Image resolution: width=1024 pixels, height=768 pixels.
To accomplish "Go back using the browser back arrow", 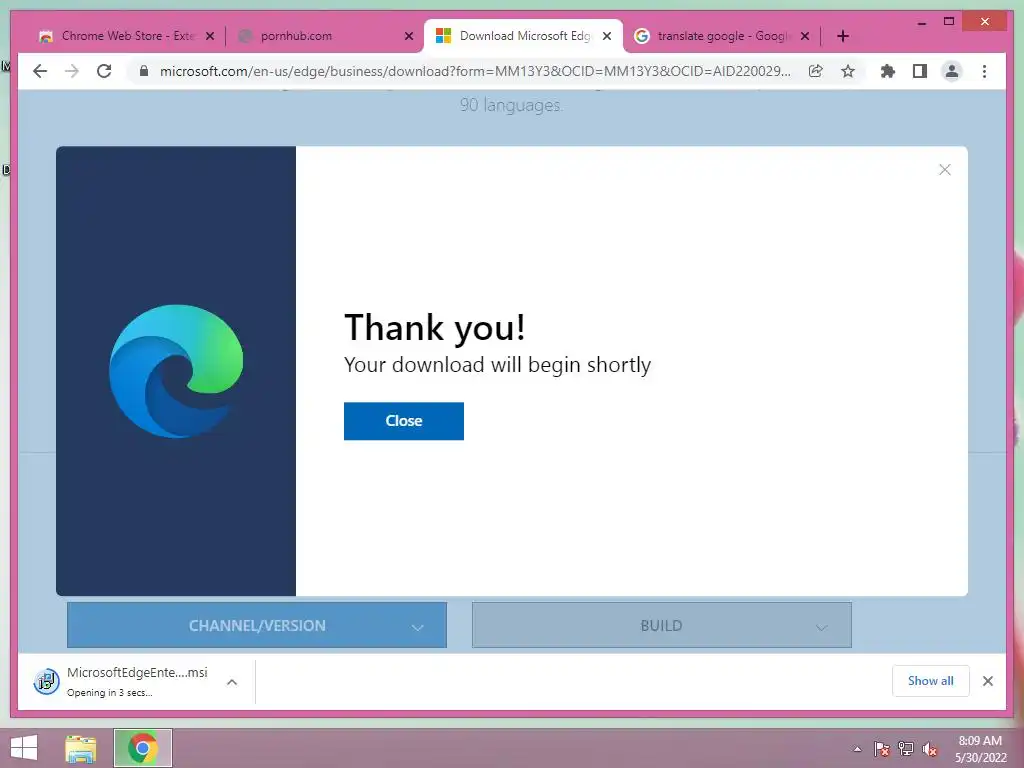I will coord(40,71).
